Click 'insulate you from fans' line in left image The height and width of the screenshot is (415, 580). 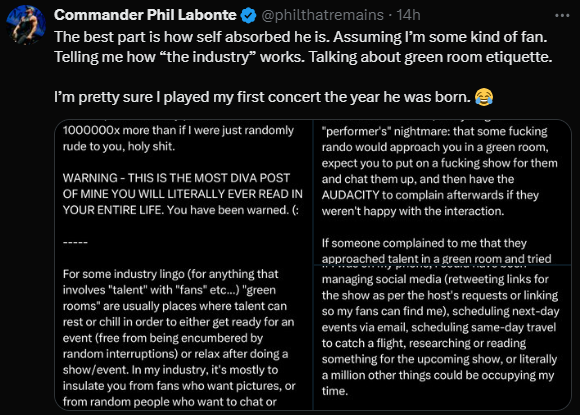click(x=179, y=386)
